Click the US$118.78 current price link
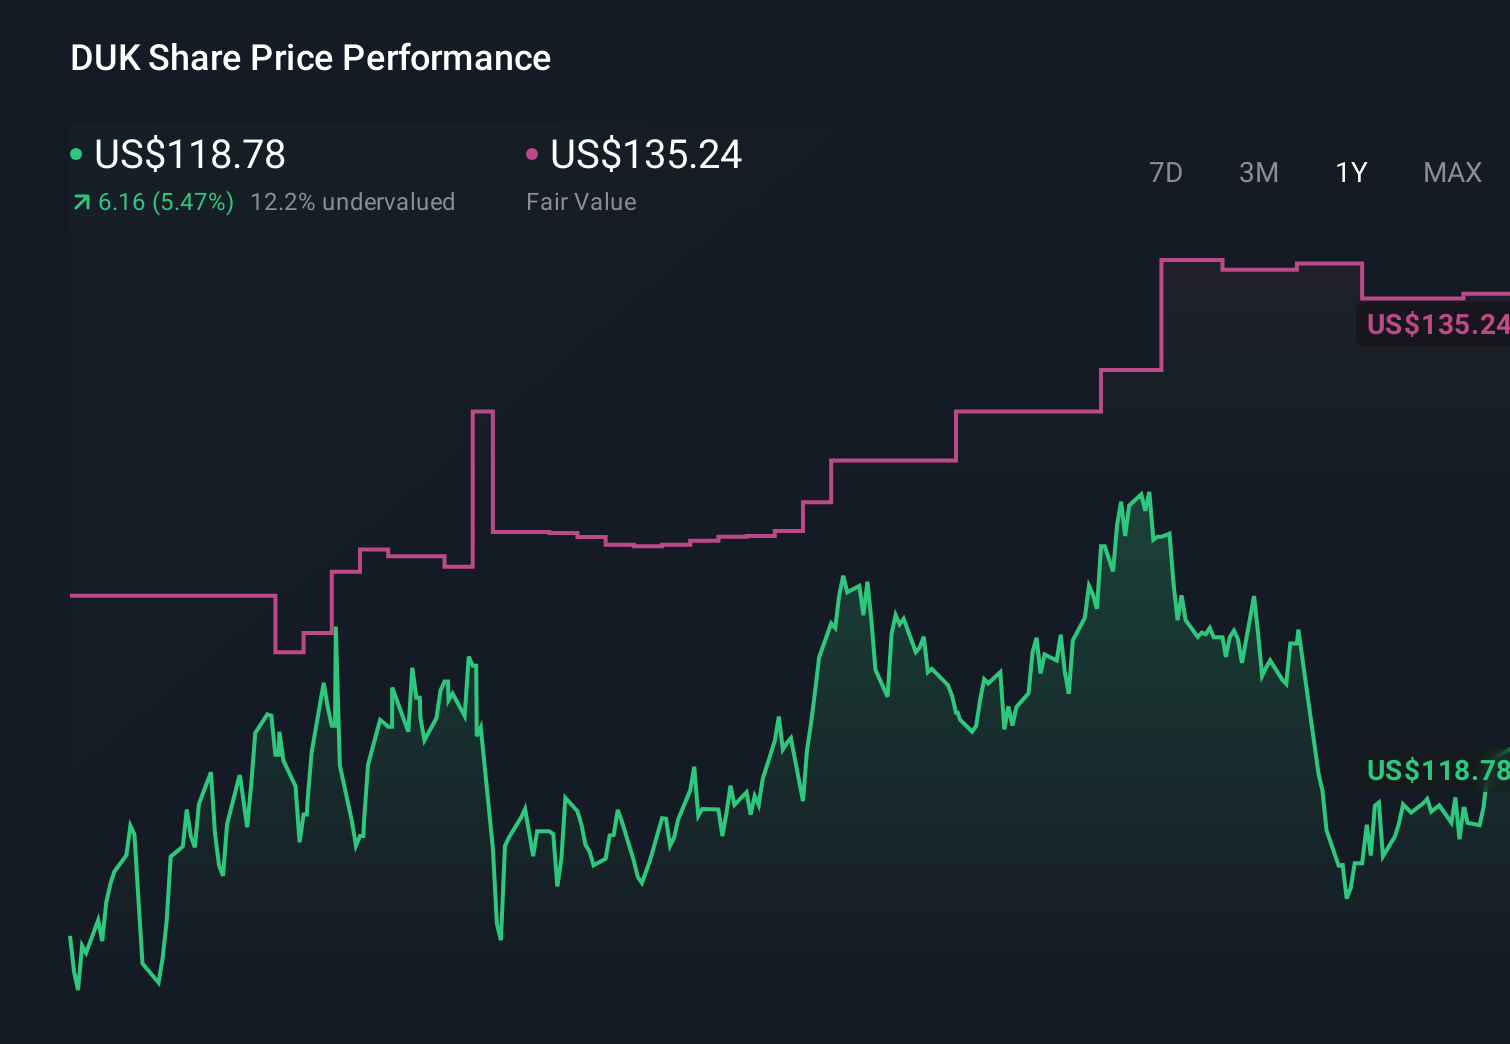 (x=190, y=155)
